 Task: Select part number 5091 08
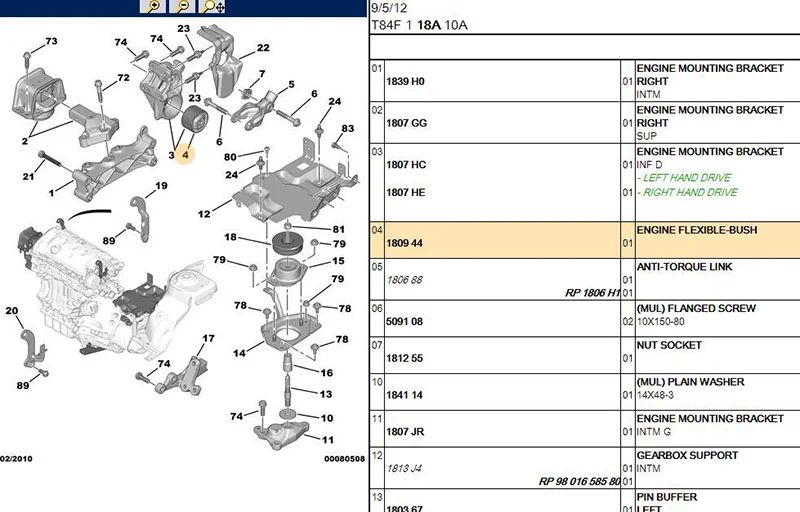(x=404, y=322)
